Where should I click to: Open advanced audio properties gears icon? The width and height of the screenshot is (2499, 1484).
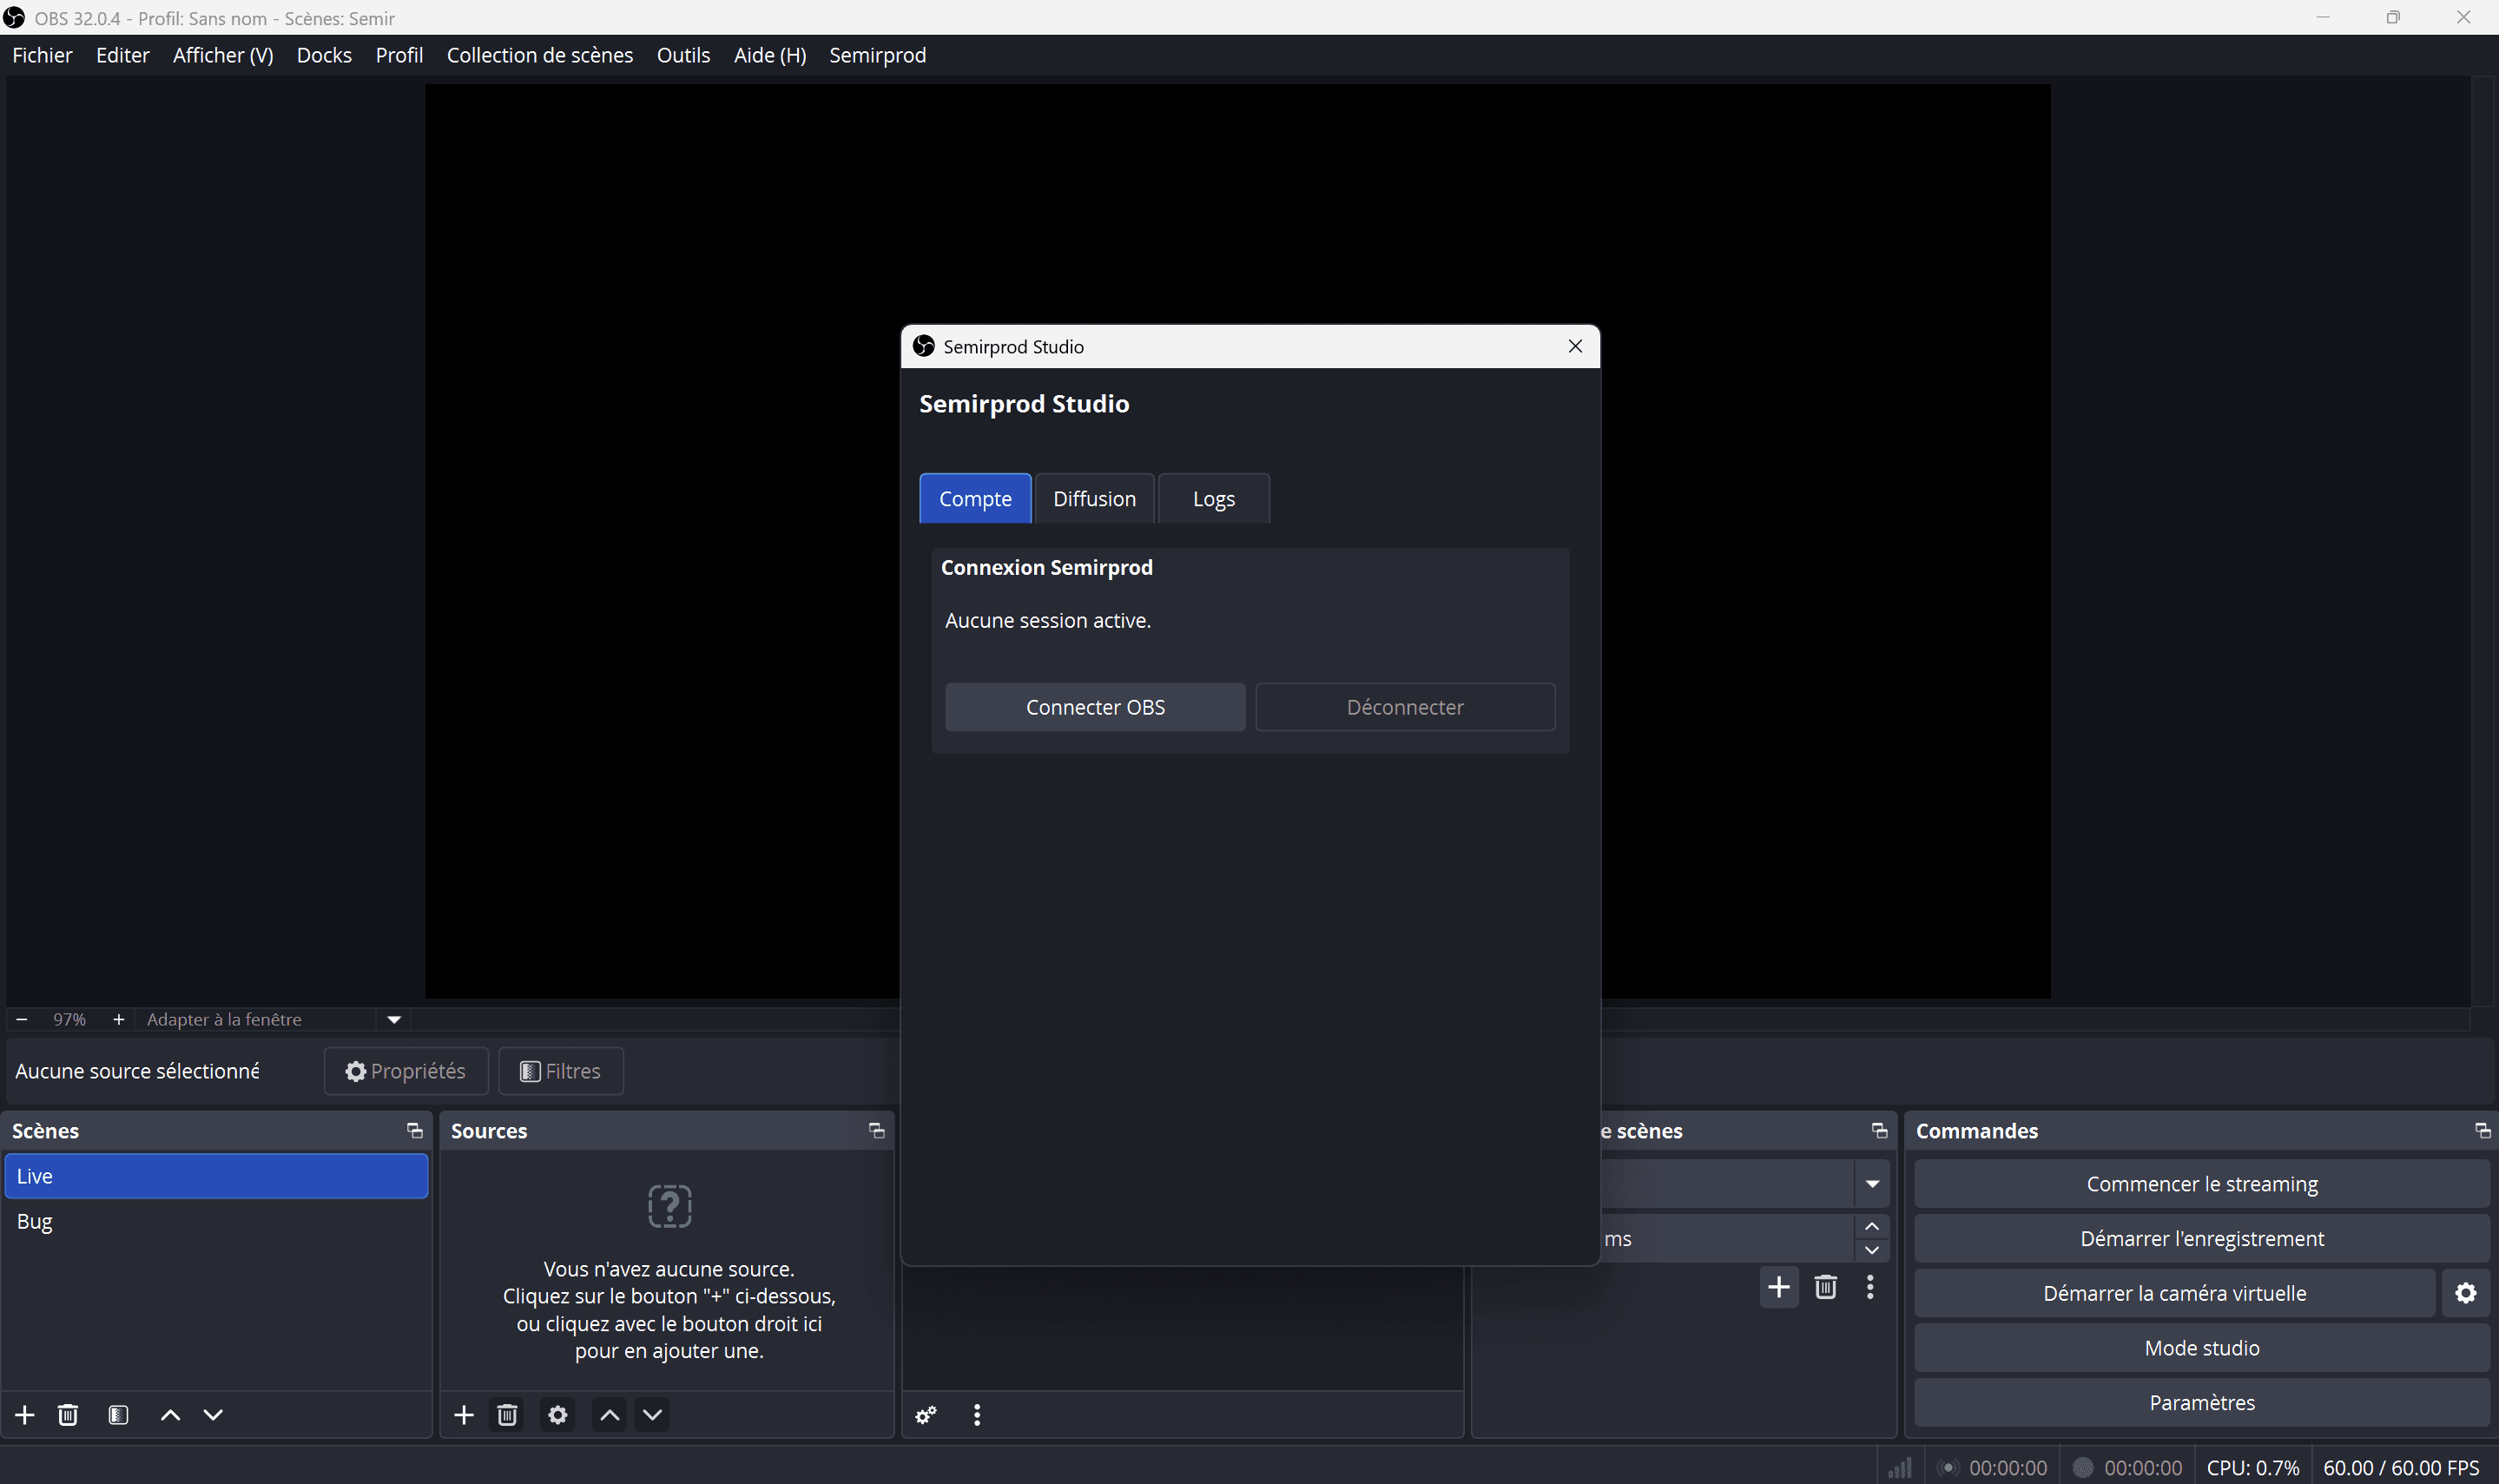pos(926,1414)
